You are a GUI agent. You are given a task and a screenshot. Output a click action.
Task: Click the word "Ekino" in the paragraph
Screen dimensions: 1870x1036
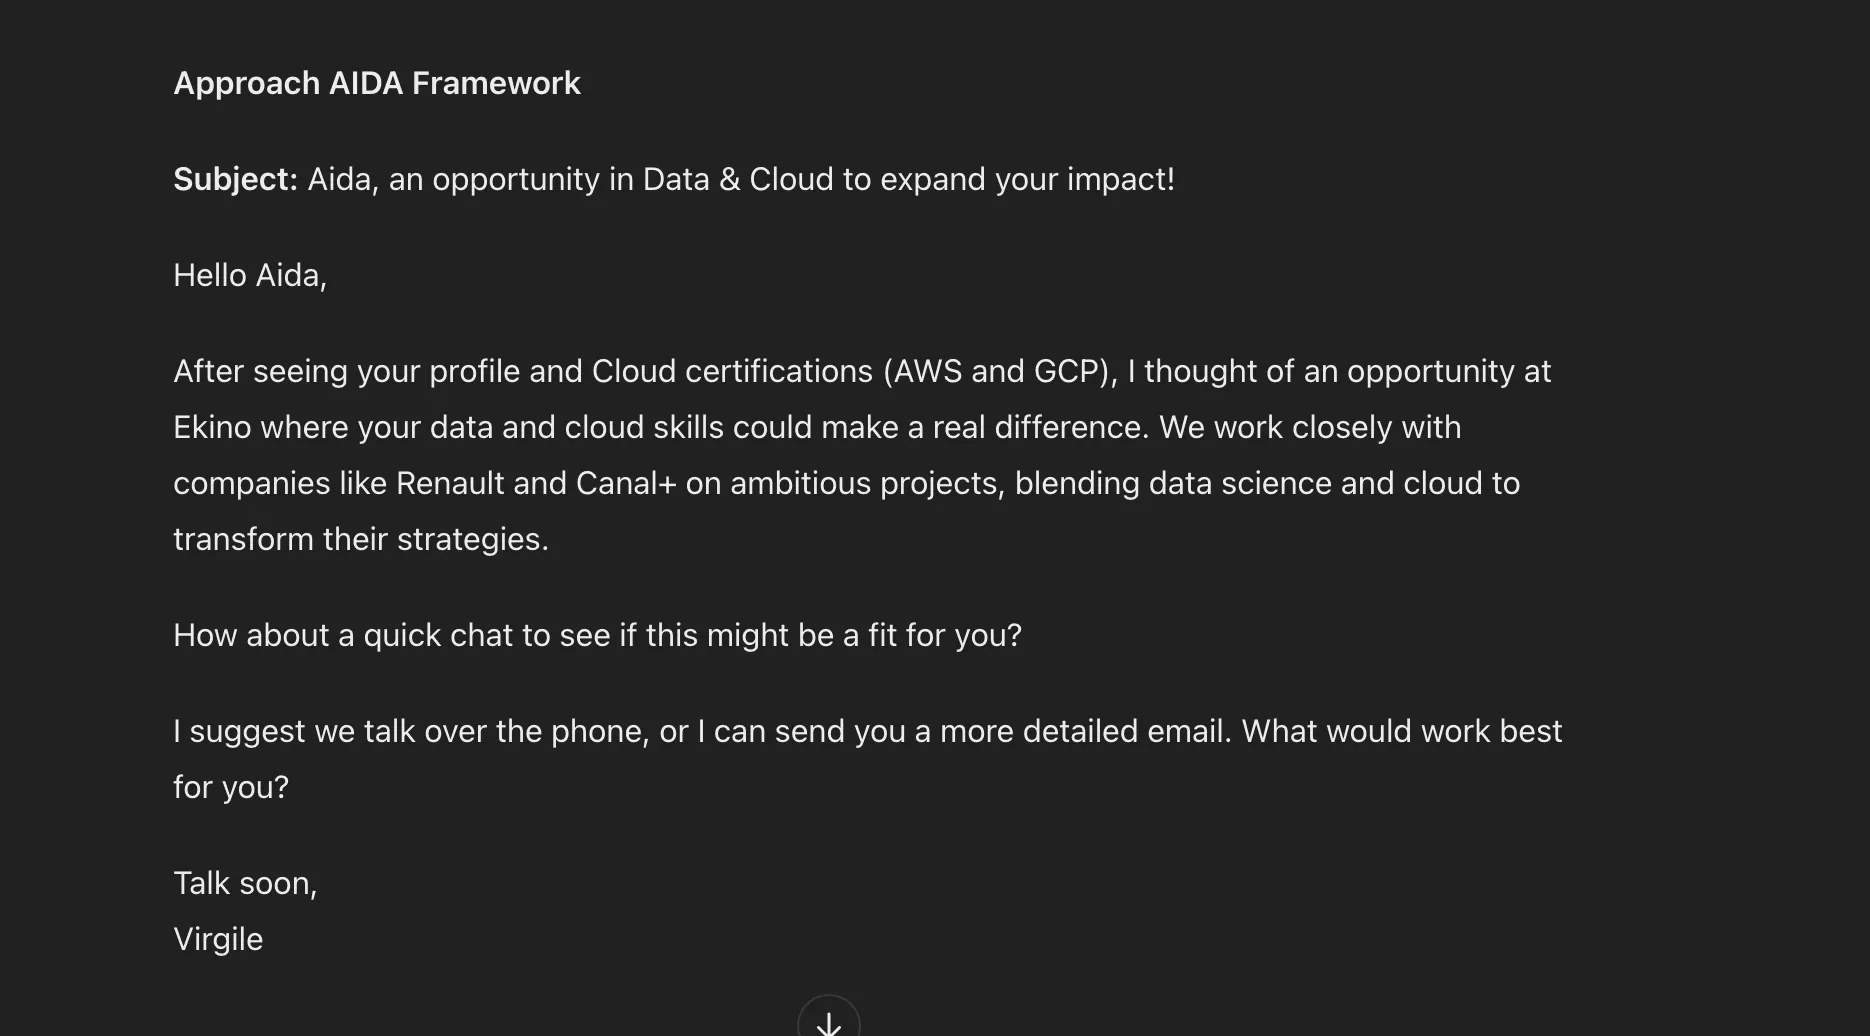212,427
